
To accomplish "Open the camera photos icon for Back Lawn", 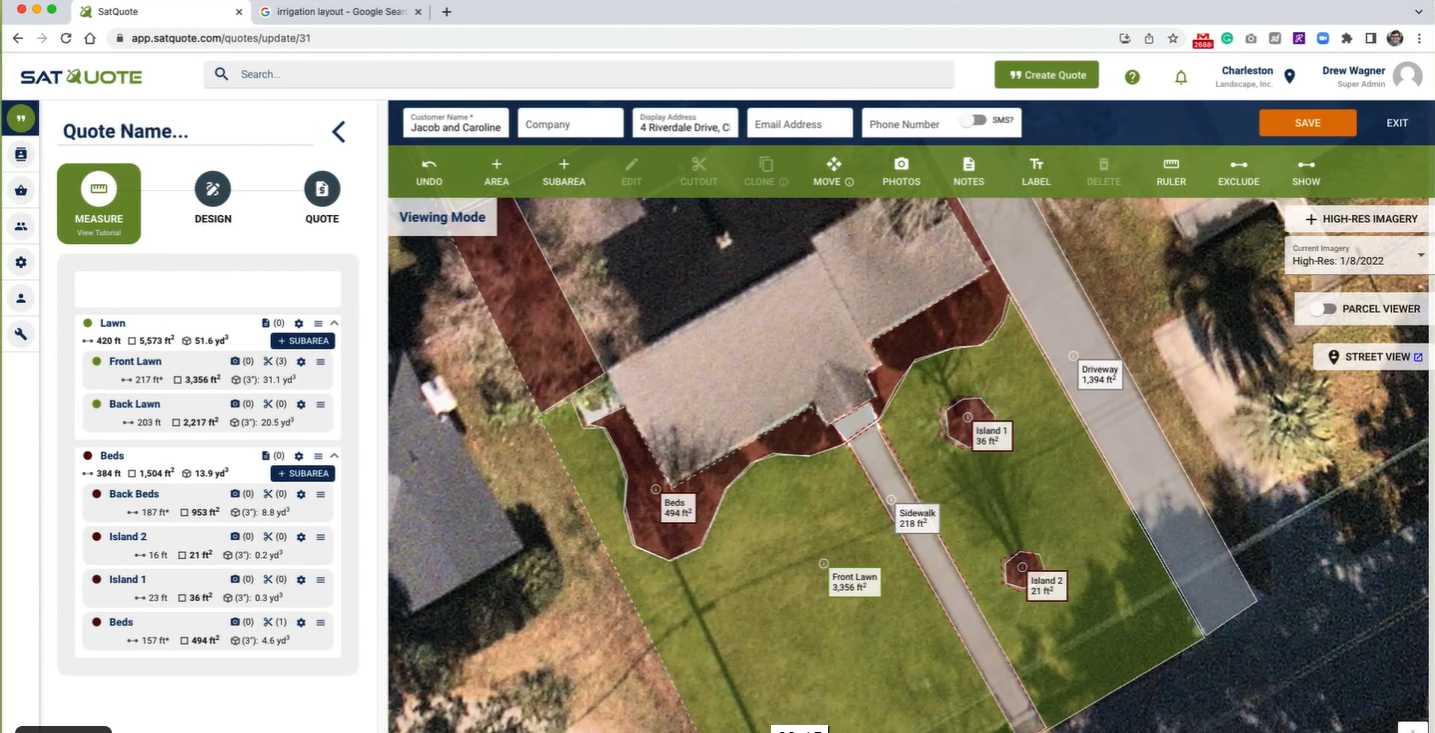I will (235, 404).
